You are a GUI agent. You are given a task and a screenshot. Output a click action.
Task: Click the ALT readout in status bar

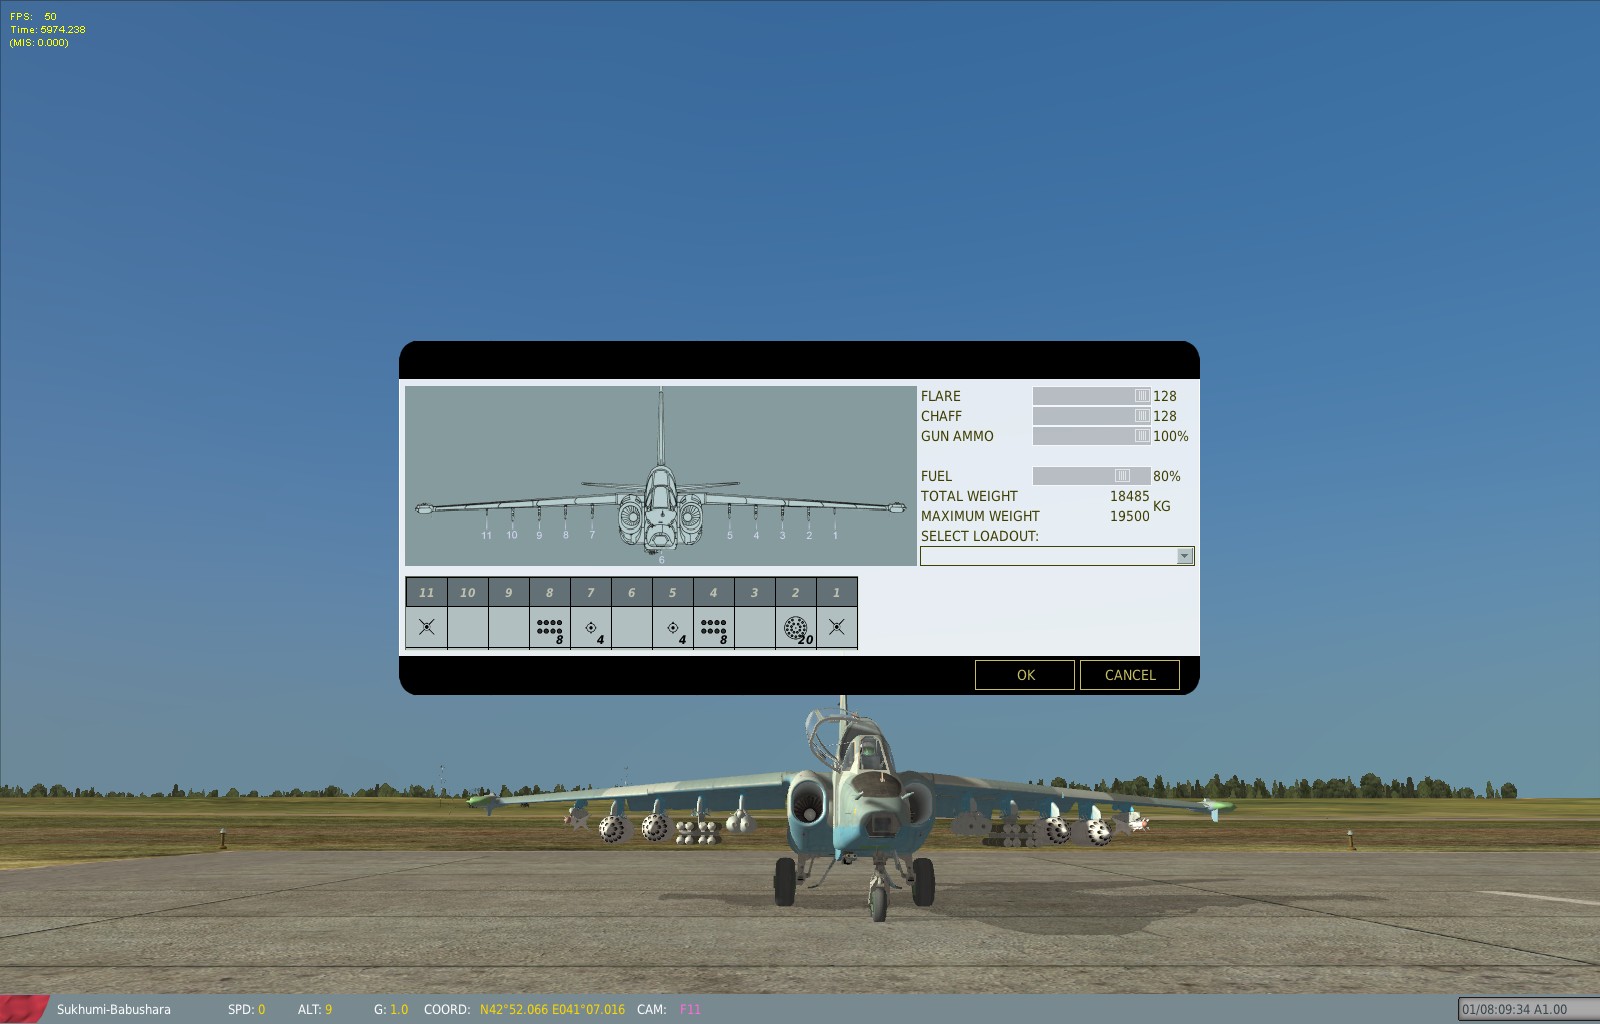[315, 1009]
